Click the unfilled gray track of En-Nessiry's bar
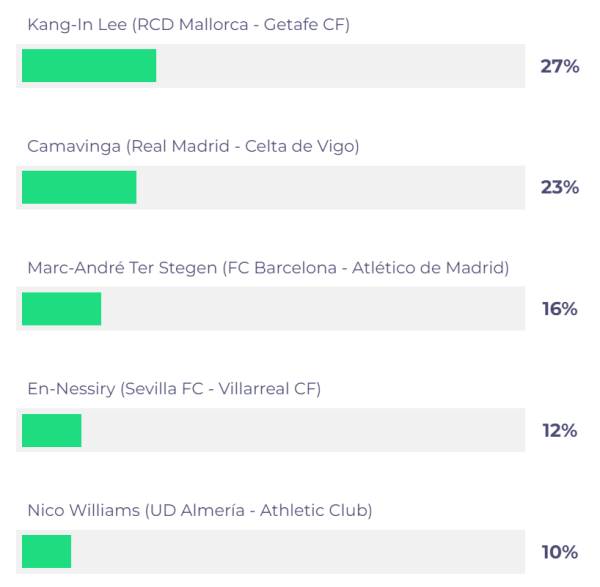600x587 pixels. tap(303, 430)
